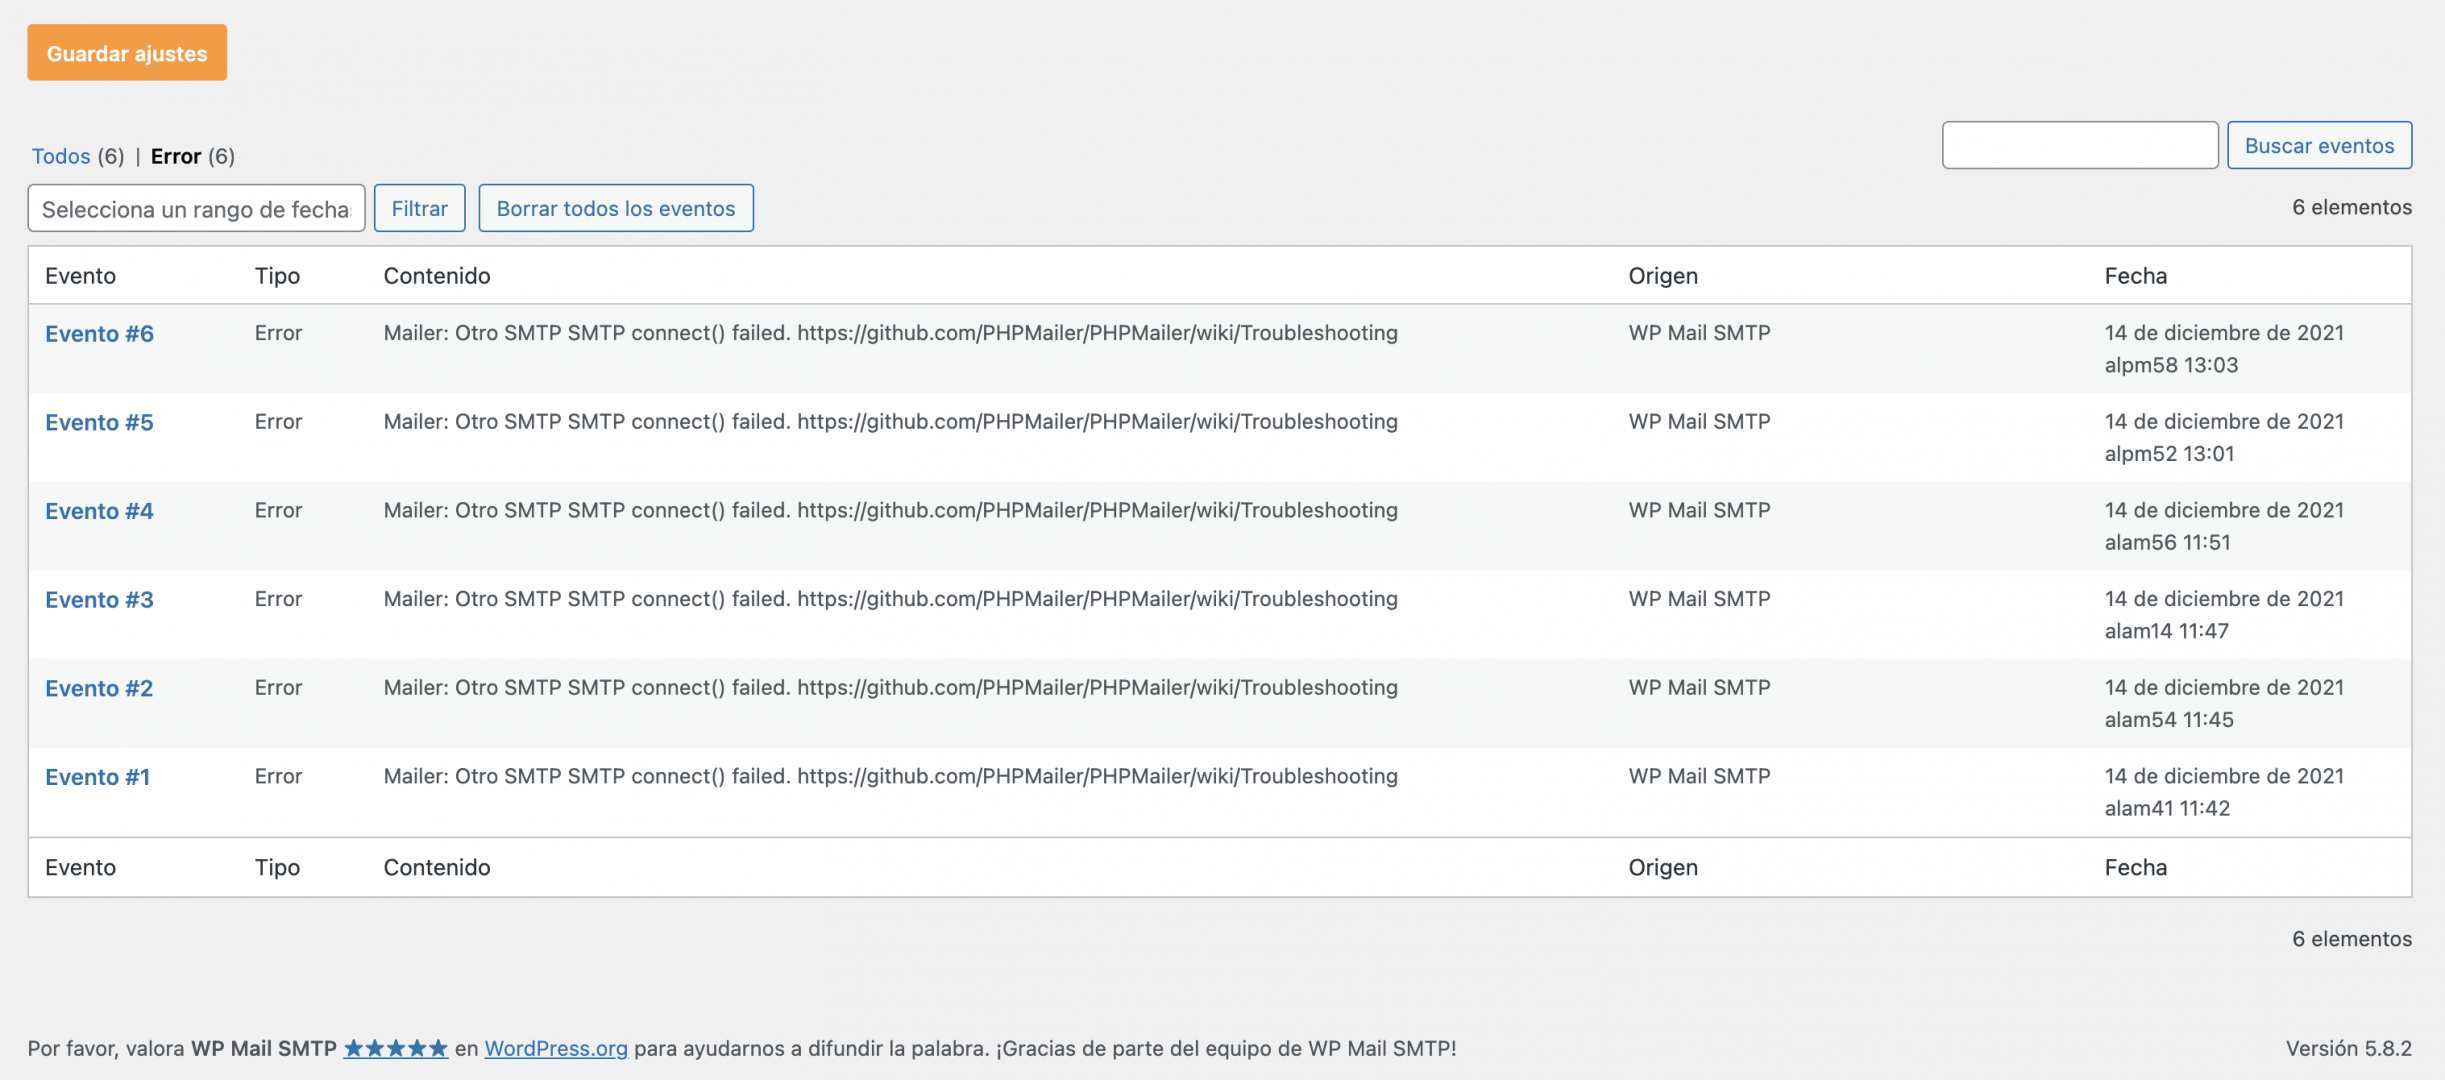Select the Error type in Evento #4 row
The width and height of the screenshot is (2445, 1080).
[x=278, y=510]
